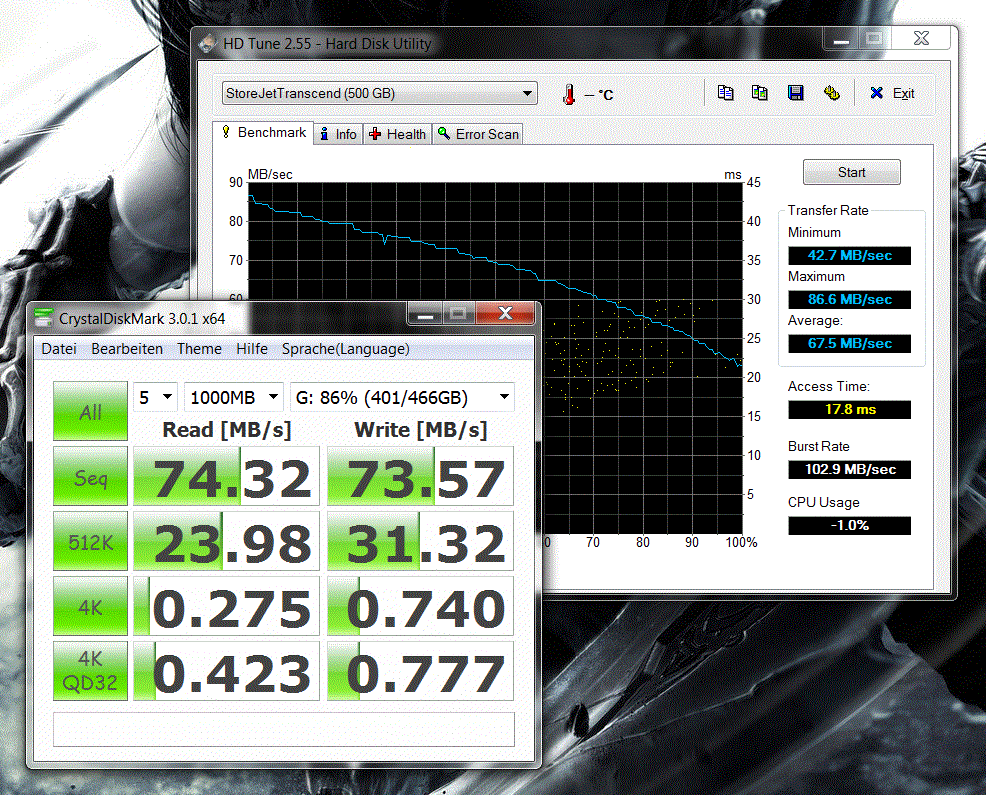Screen dimensions: 986x795
Task: Switch to the Benchmark tab
Action: click(x=263, y=133)
